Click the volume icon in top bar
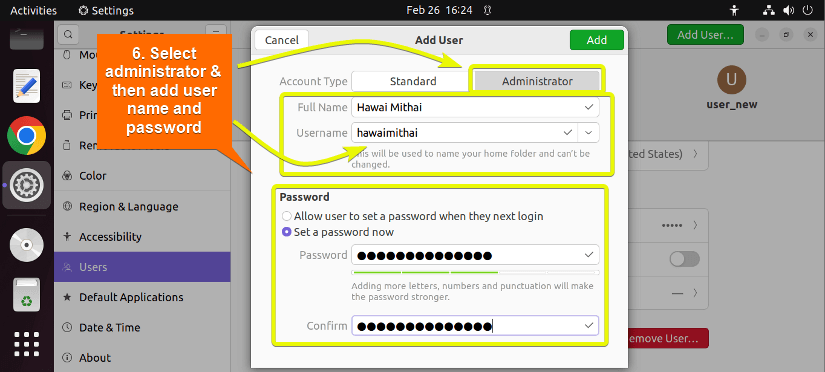 (788, 10)
